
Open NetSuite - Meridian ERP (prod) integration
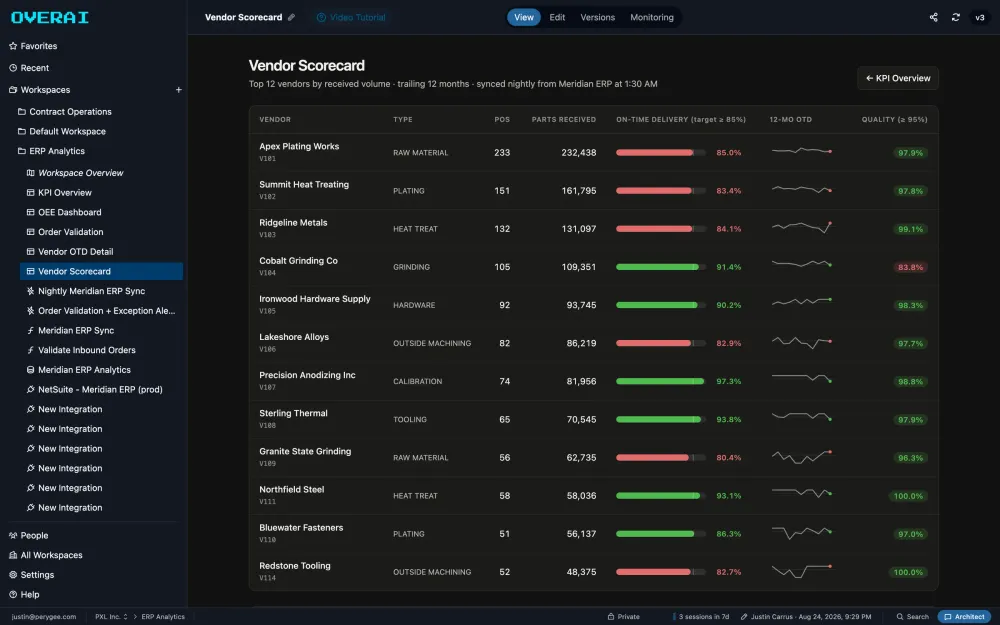click(94, 390)
